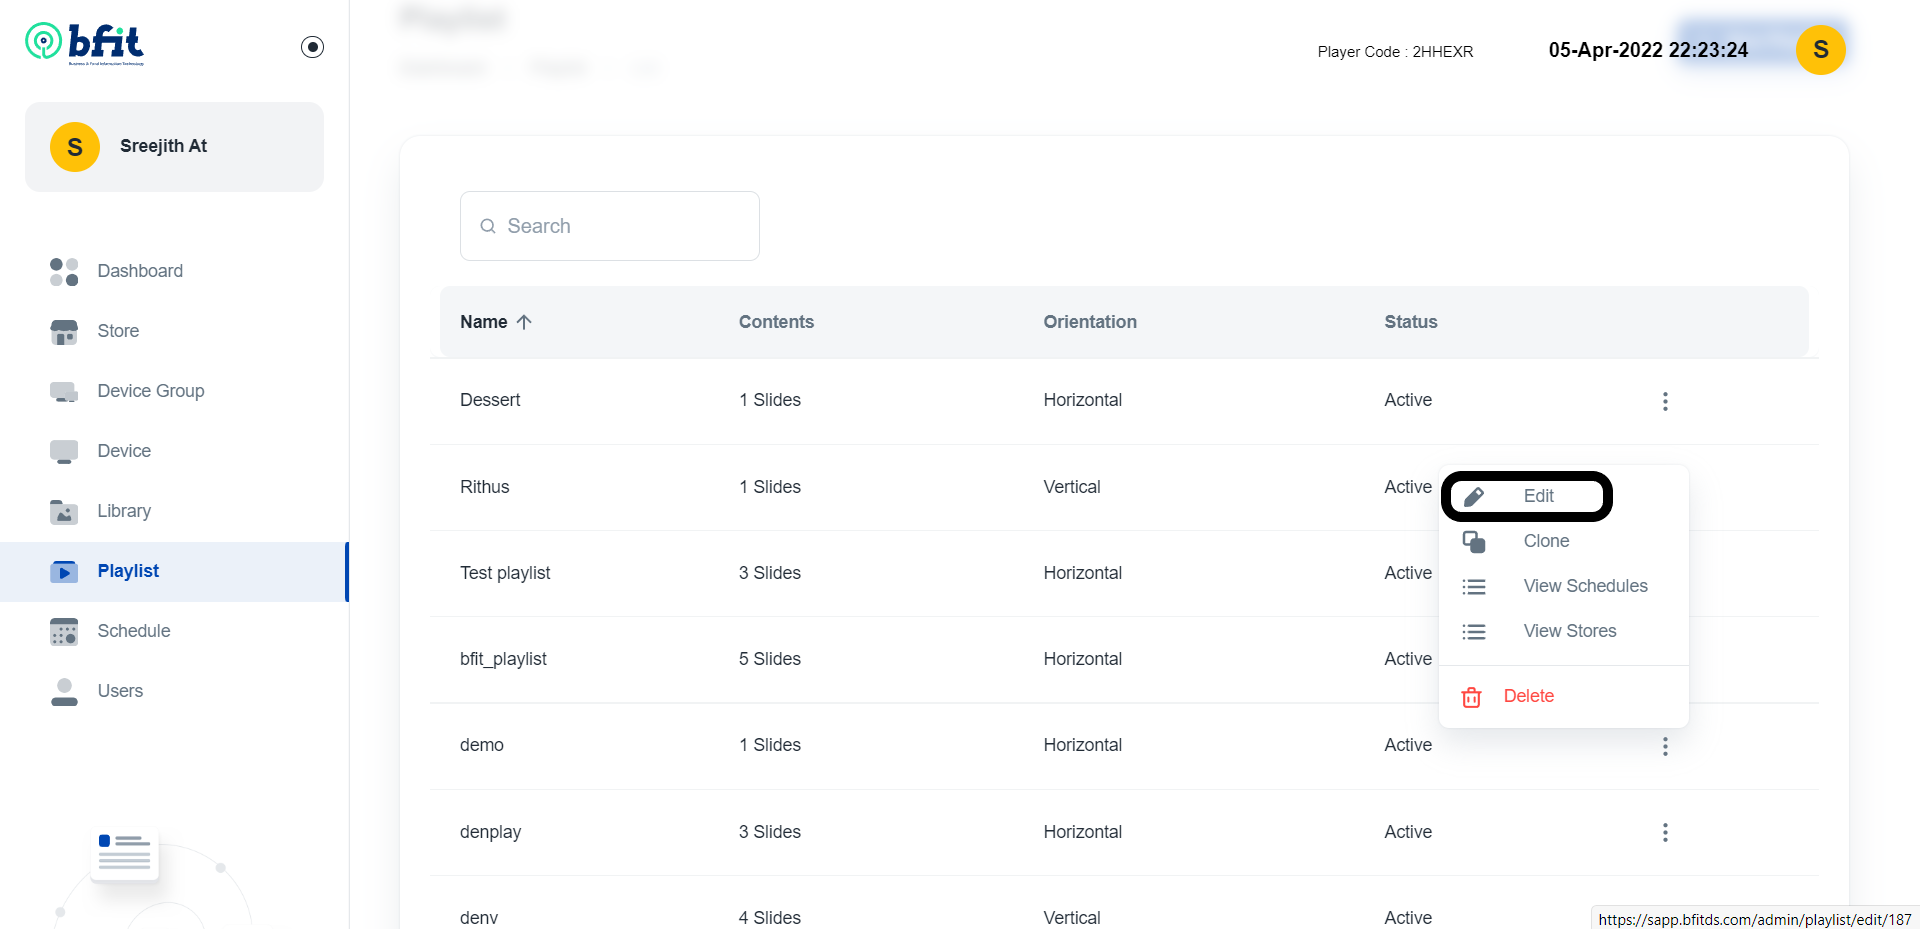This screenshot has height=929, width=1920.
Task: Click the Edit pencil icon
Action: 1474,496
